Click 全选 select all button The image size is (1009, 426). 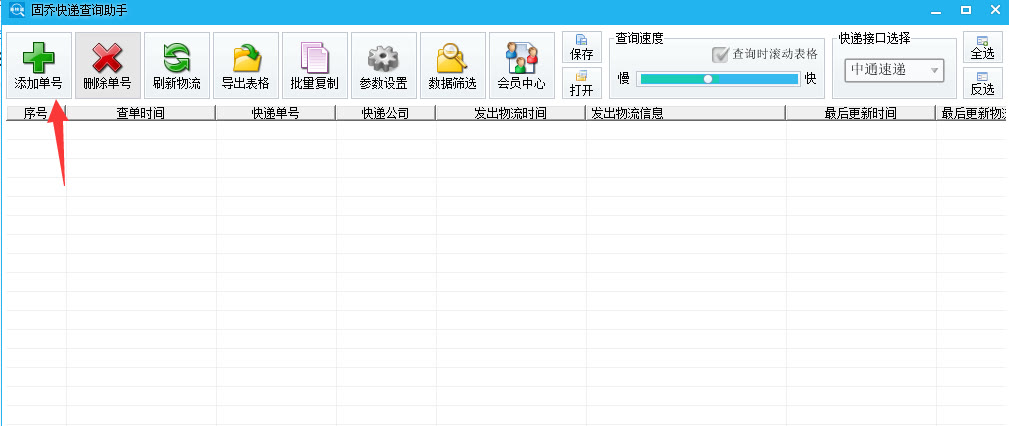click(x=983, y=48)
